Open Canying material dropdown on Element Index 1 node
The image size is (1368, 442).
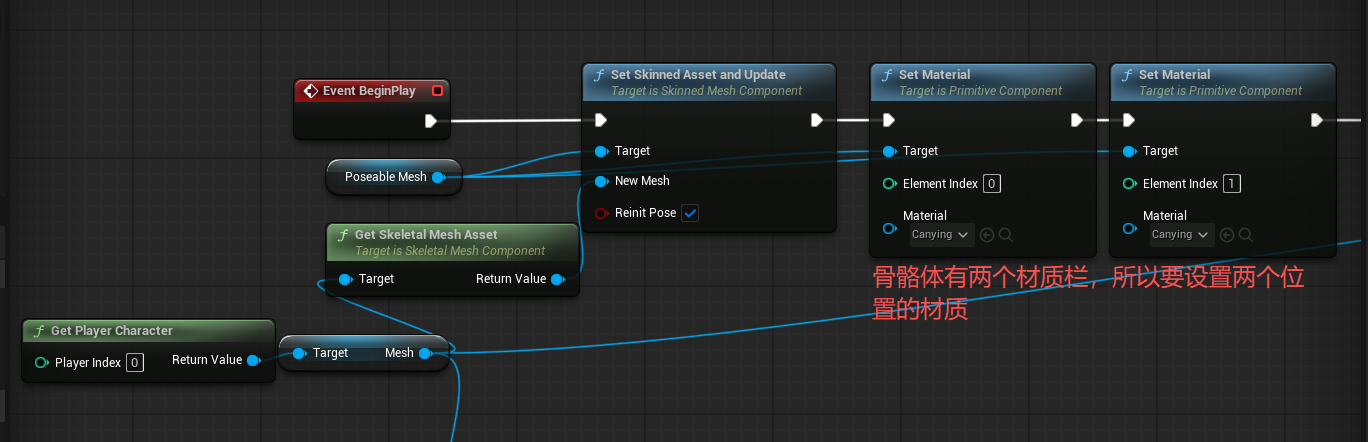pos(1181,235)
